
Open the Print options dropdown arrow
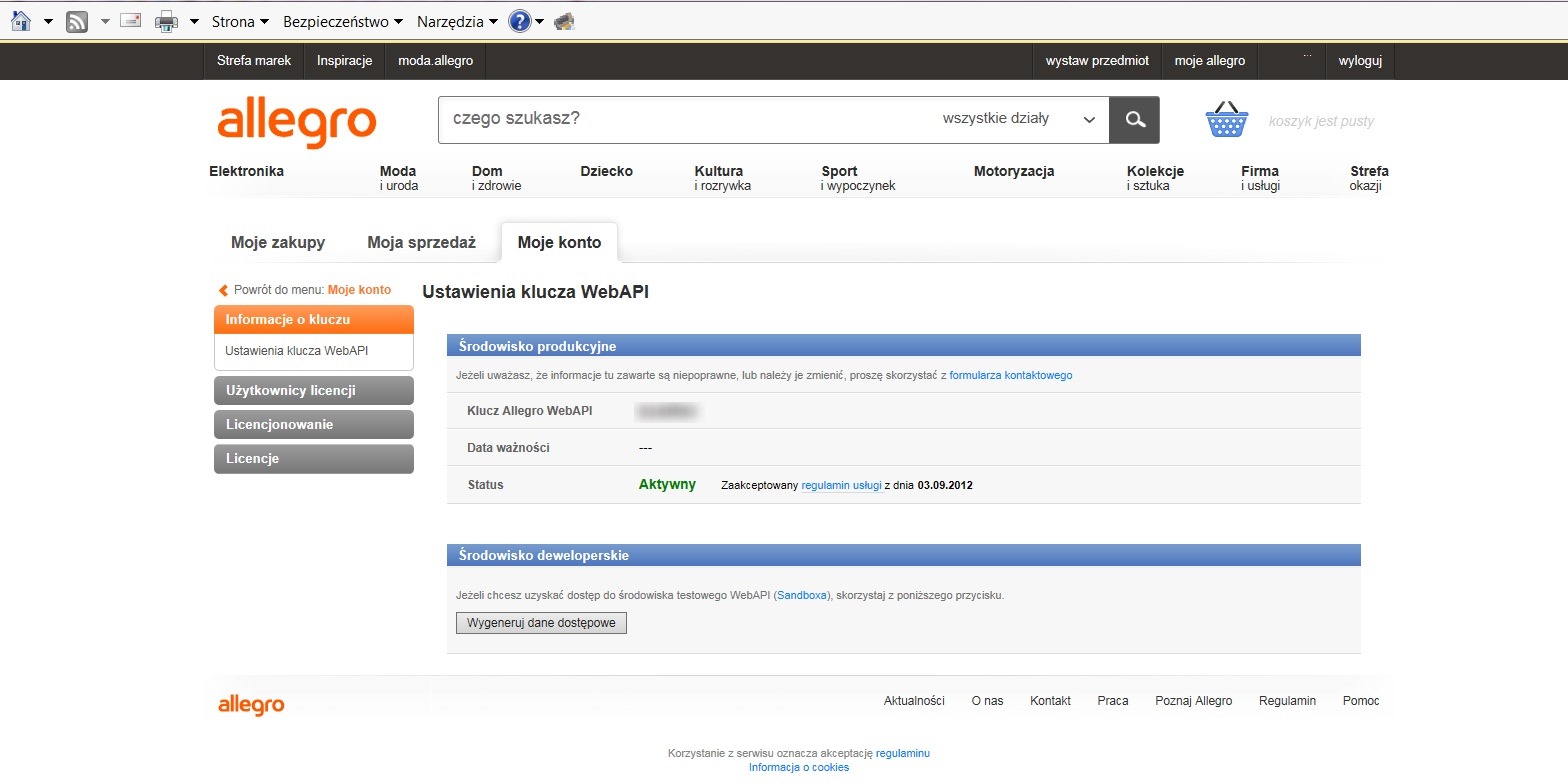194,22
